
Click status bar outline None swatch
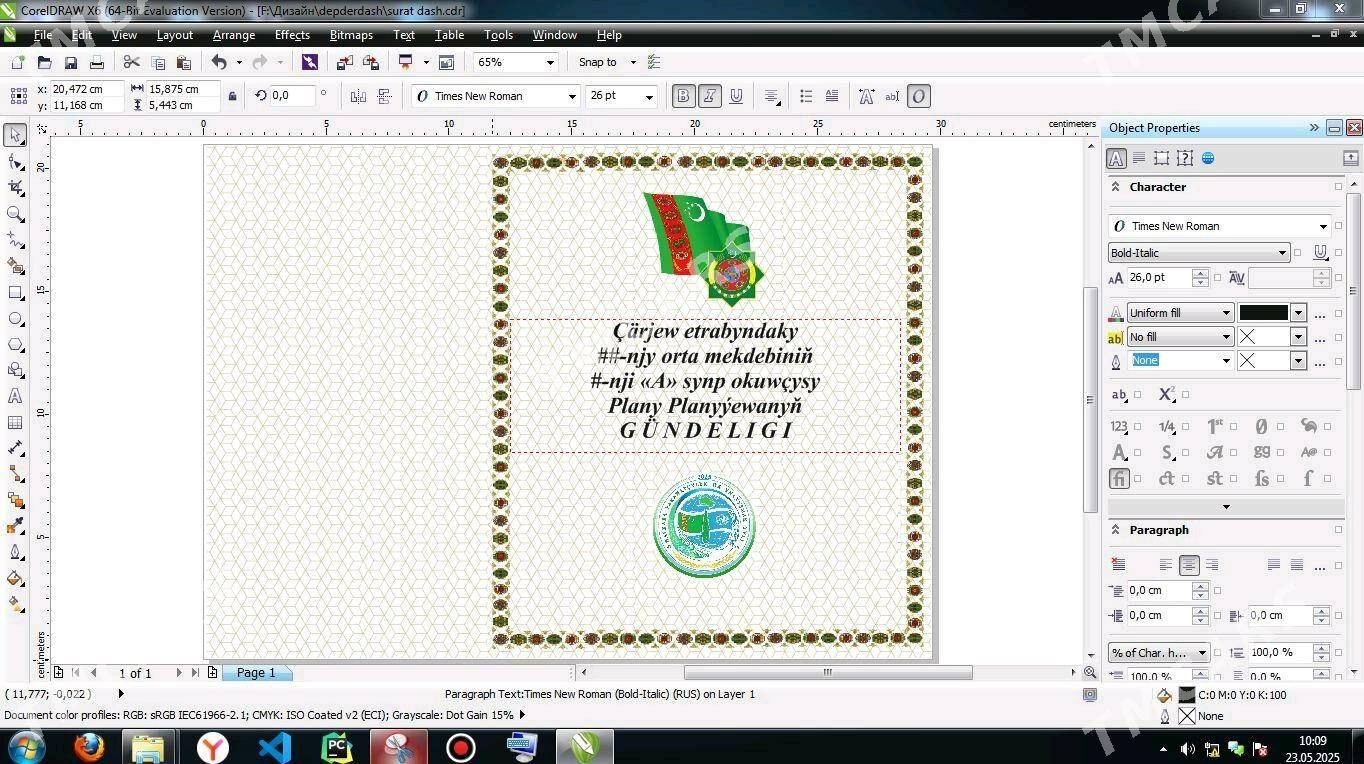1187,716
